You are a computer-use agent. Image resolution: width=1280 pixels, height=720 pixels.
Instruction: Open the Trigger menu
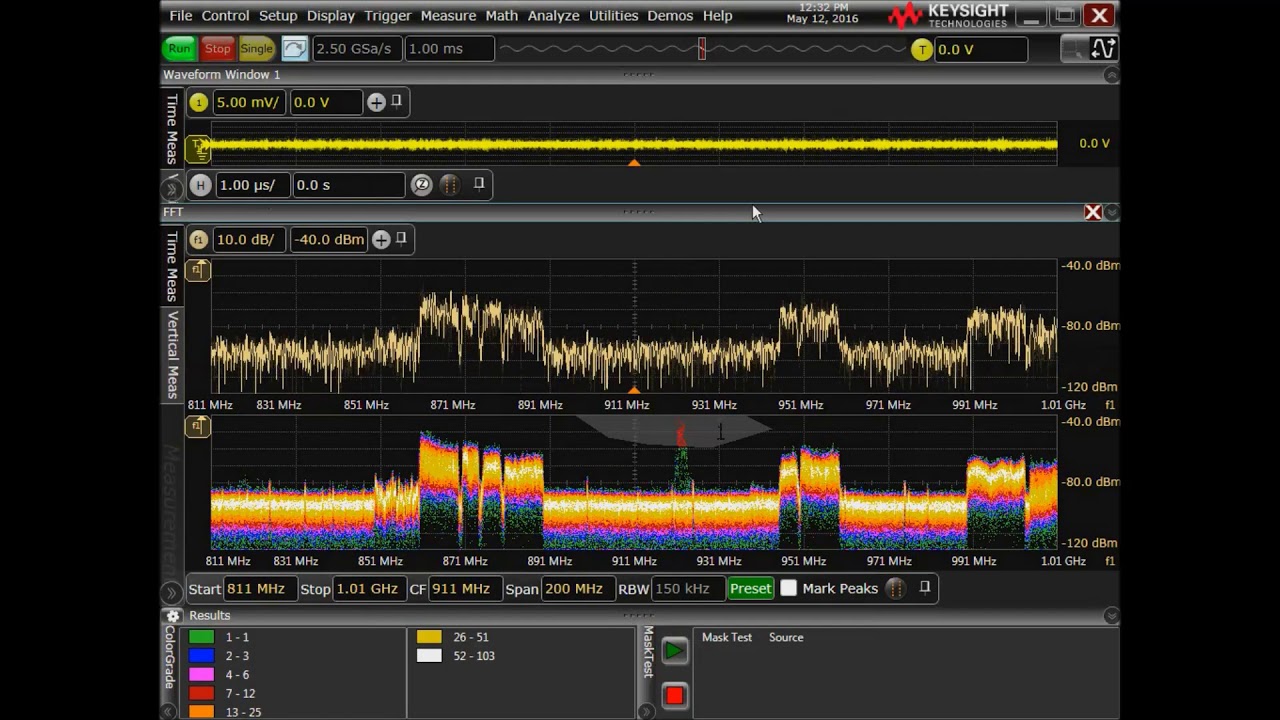[387, 16]
